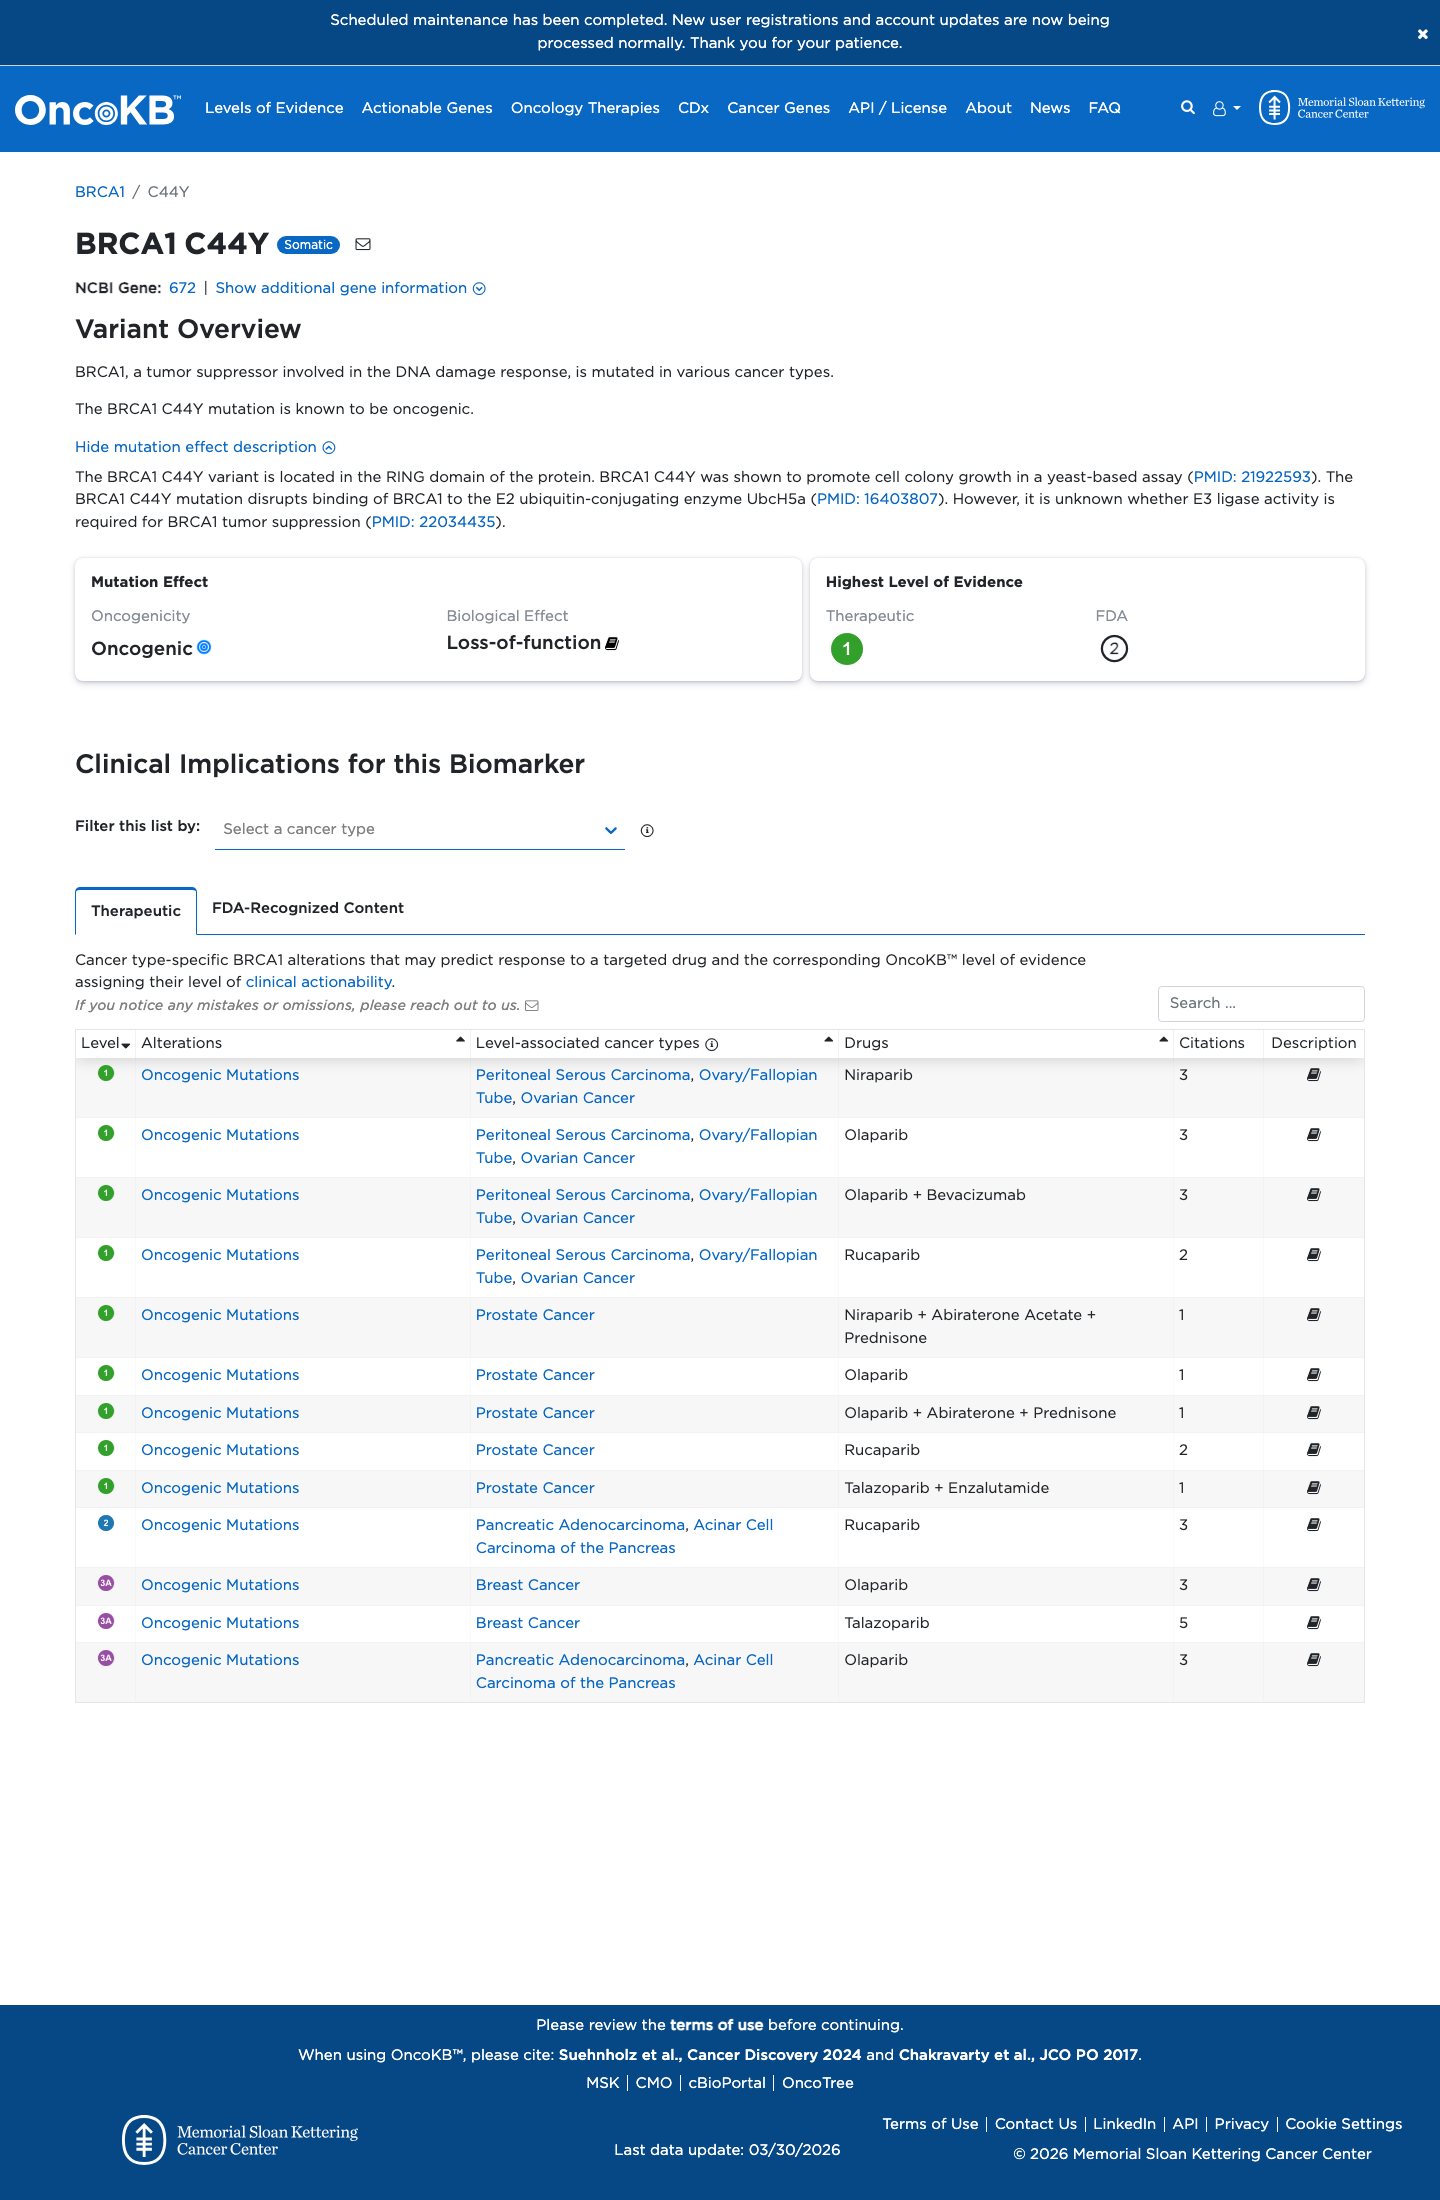Open the terms of use footer link
This screenshot has width=1440, height=2200.
(716, 2025)
